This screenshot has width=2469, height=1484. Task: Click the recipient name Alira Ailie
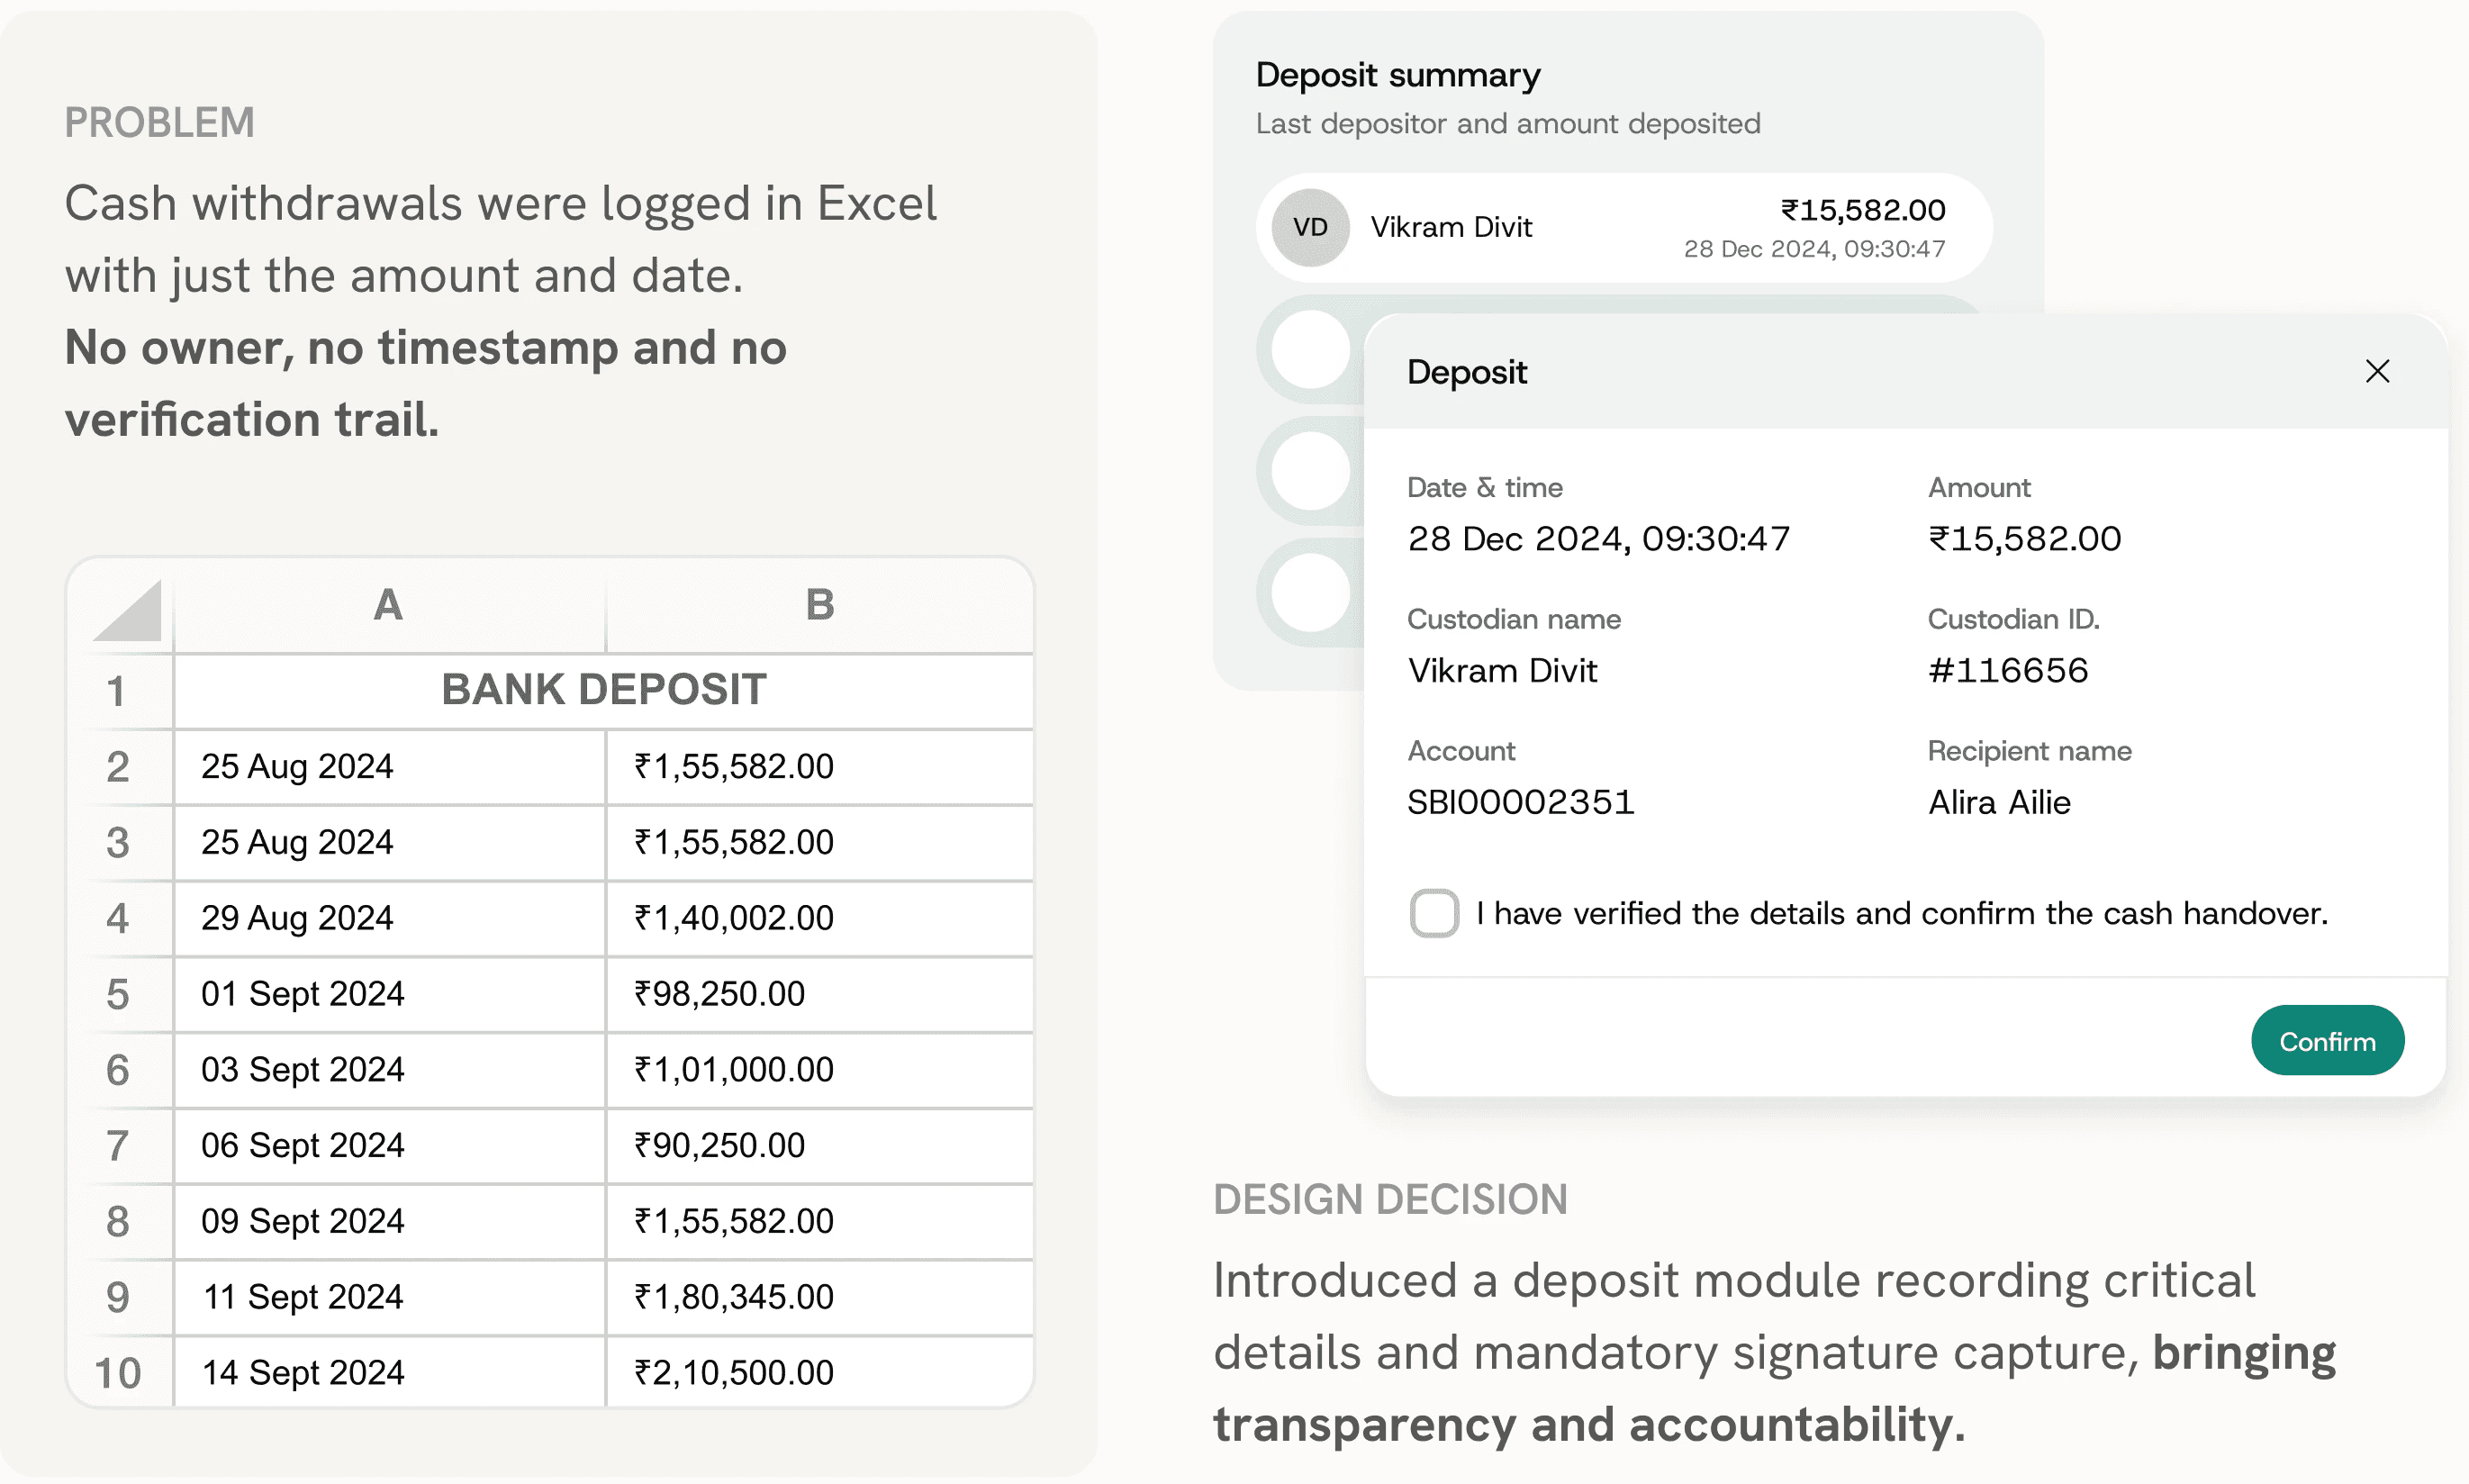click(1999, 802)
